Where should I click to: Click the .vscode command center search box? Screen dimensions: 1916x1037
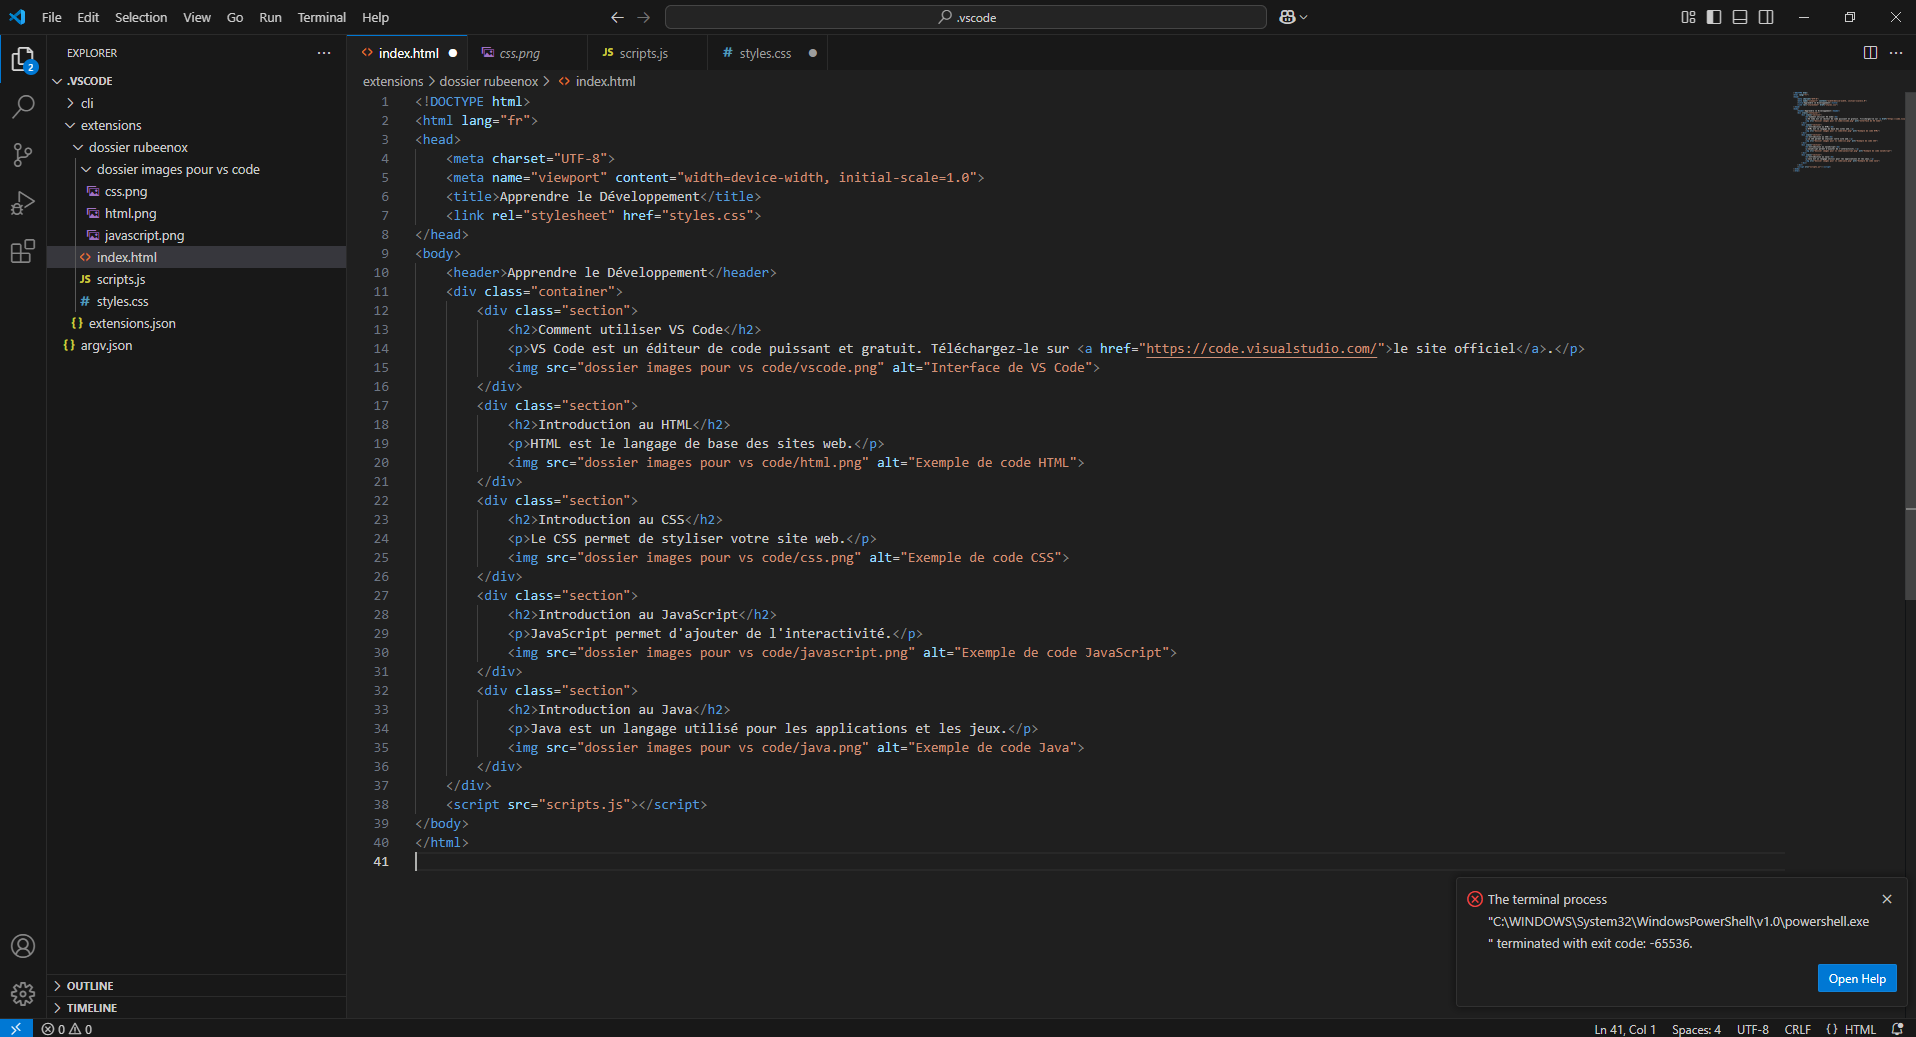pos(966,17)
